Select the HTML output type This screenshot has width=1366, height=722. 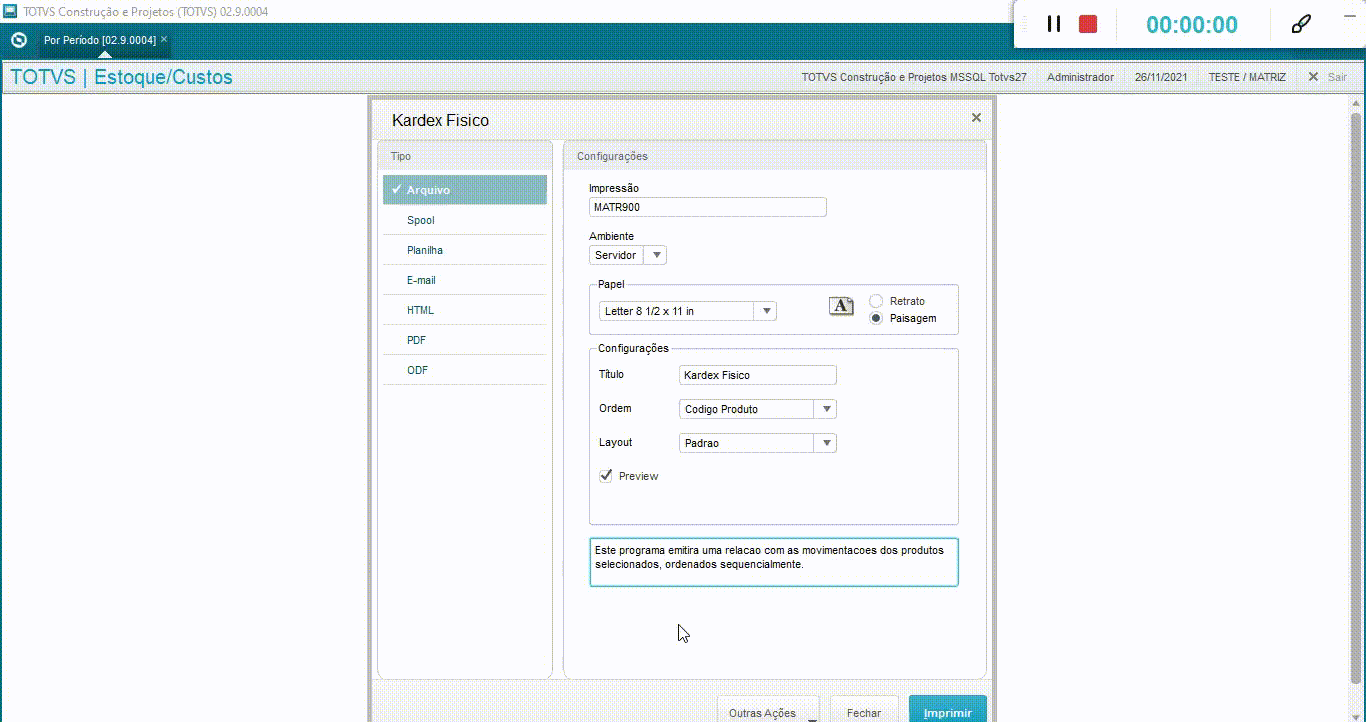[x=465, y=310]
